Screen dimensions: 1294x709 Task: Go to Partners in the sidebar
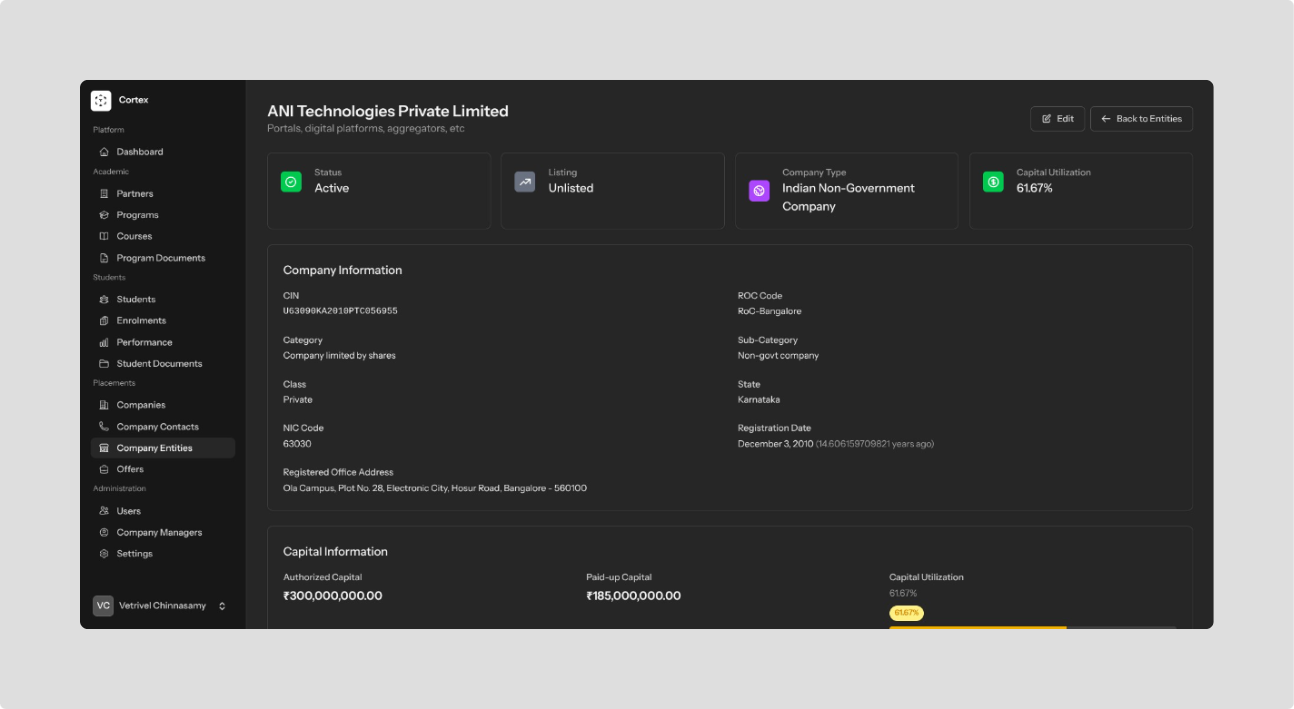coord(163,194)
